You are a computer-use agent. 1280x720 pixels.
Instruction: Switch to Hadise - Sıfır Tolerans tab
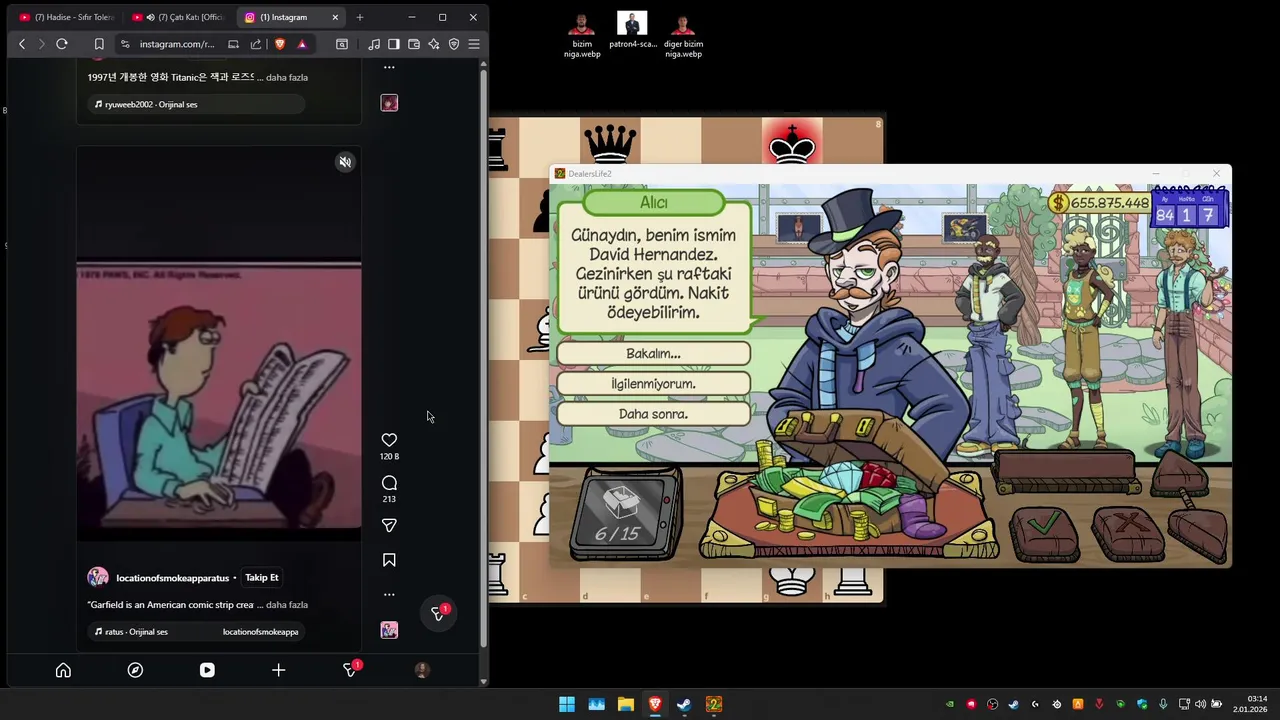pyautogui.click(x=67, y=17)
